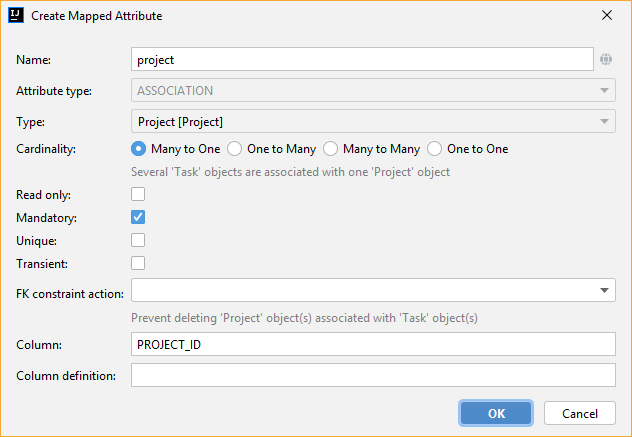
Task: Expand the Type Project [Project] dropdown
Action: click(373, 121)
